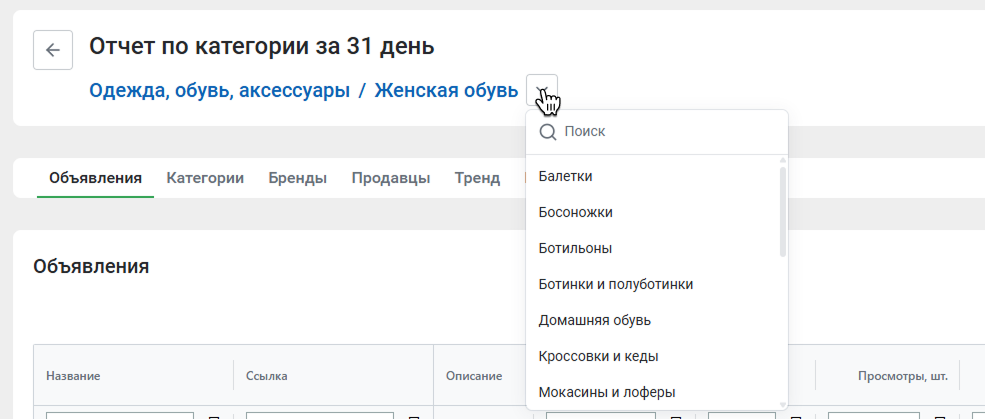Click the dropdown list scroll-up arrow

[783, 160]
